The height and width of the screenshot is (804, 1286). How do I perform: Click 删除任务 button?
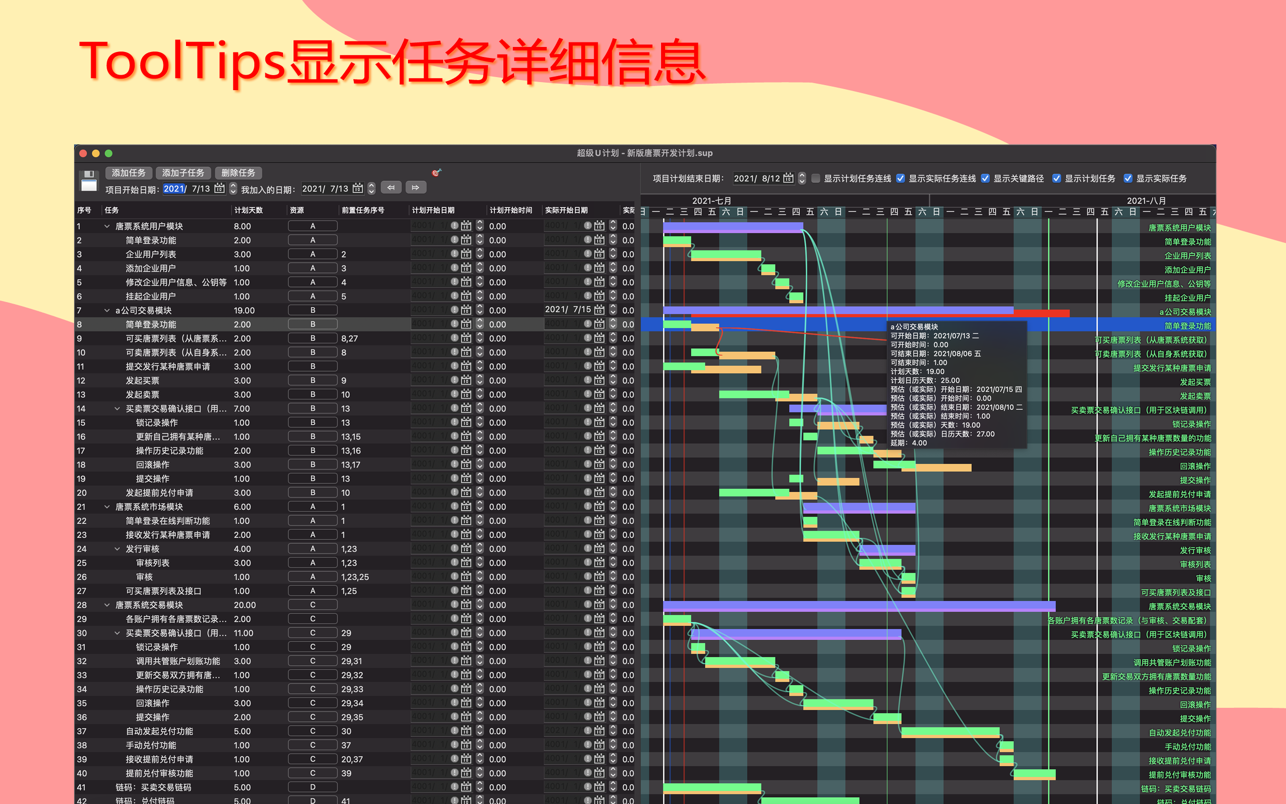pos(238,173)
